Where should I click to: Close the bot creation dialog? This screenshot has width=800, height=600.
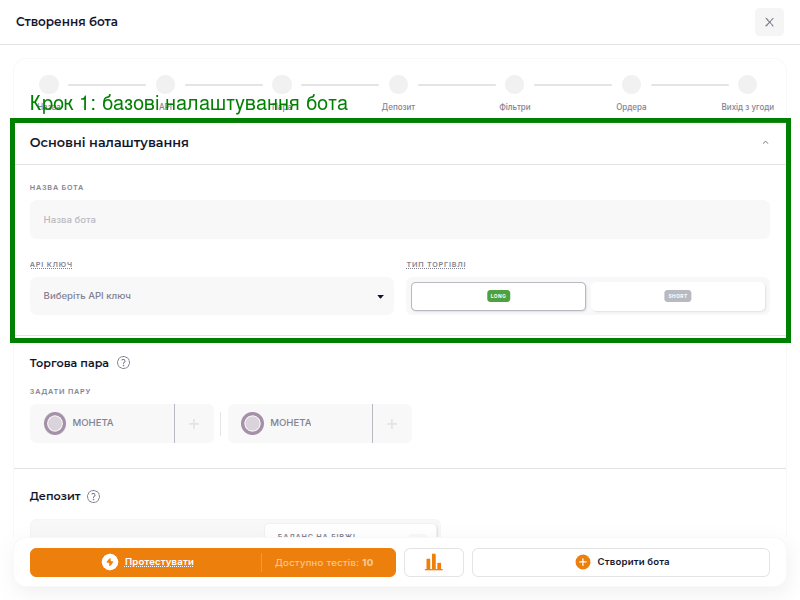(x=769, y=22)
